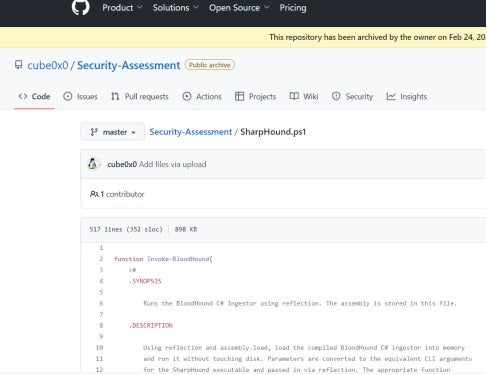Click the '.SYNOPSIS' code line
Viewport: 487px width, 375px height.
click(145, 281)
